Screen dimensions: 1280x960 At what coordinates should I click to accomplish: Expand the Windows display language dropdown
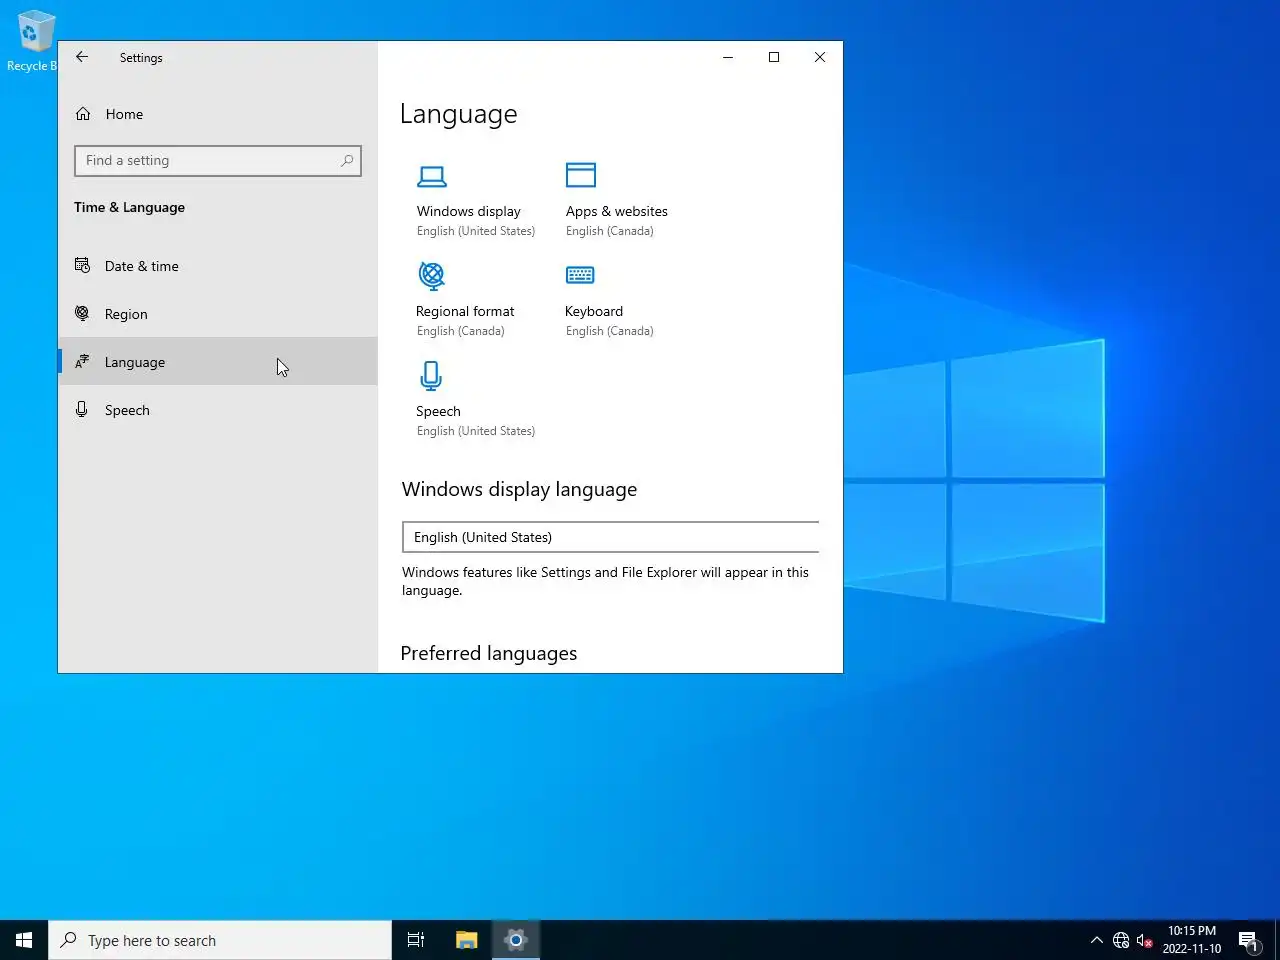[x=611, y=537]
